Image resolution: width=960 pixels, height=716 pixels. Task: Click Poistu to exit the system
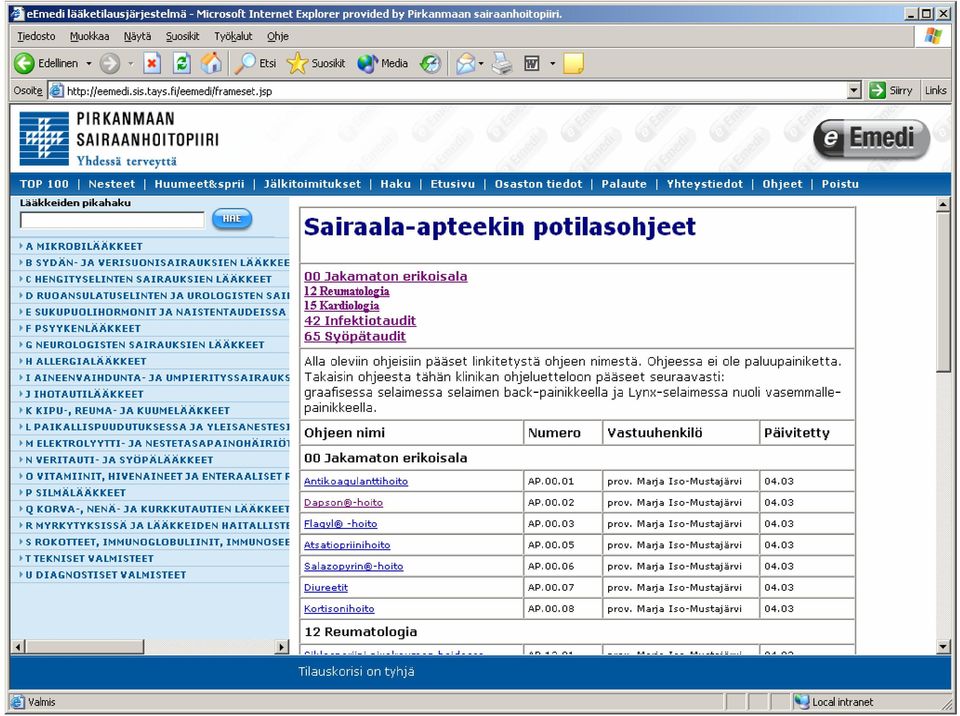840,184
